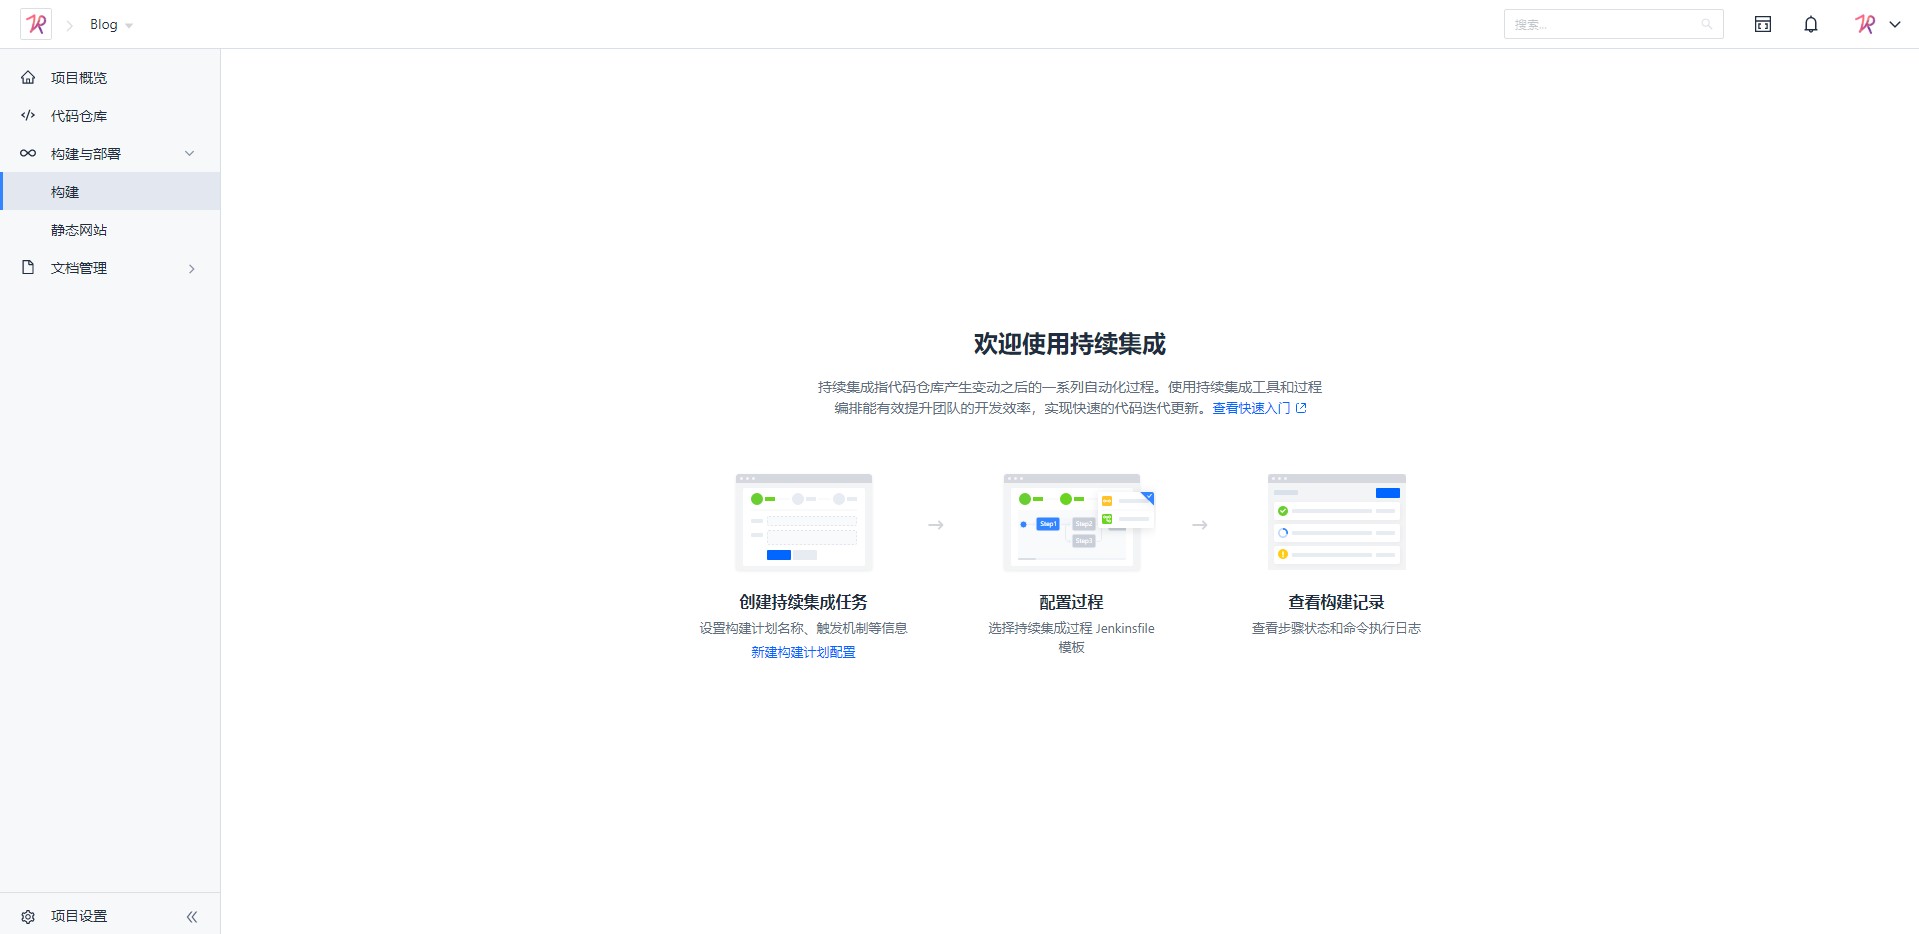The height and width of the screenshot is (934, 1919).
Task: Collapse the 构建与部署 section chevron
Action: pyautogui.click(x=189, y=154)
